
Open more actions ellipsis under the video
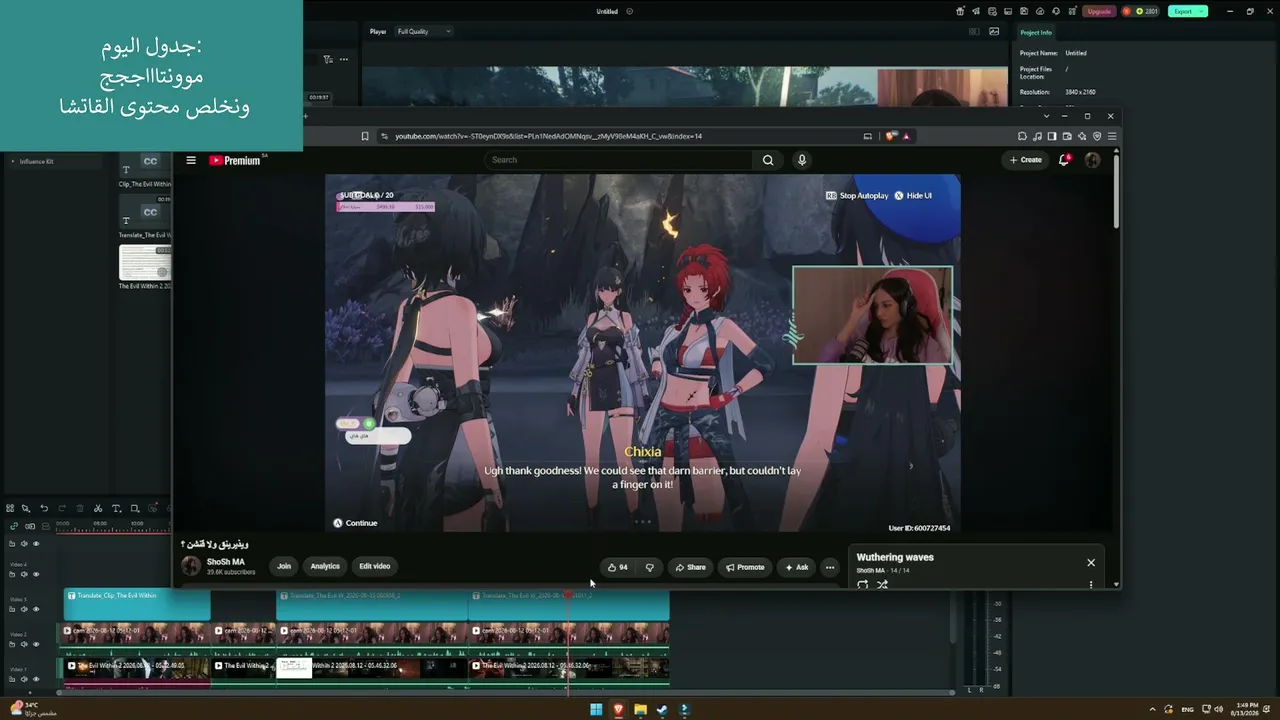click(x=829, y=567)
